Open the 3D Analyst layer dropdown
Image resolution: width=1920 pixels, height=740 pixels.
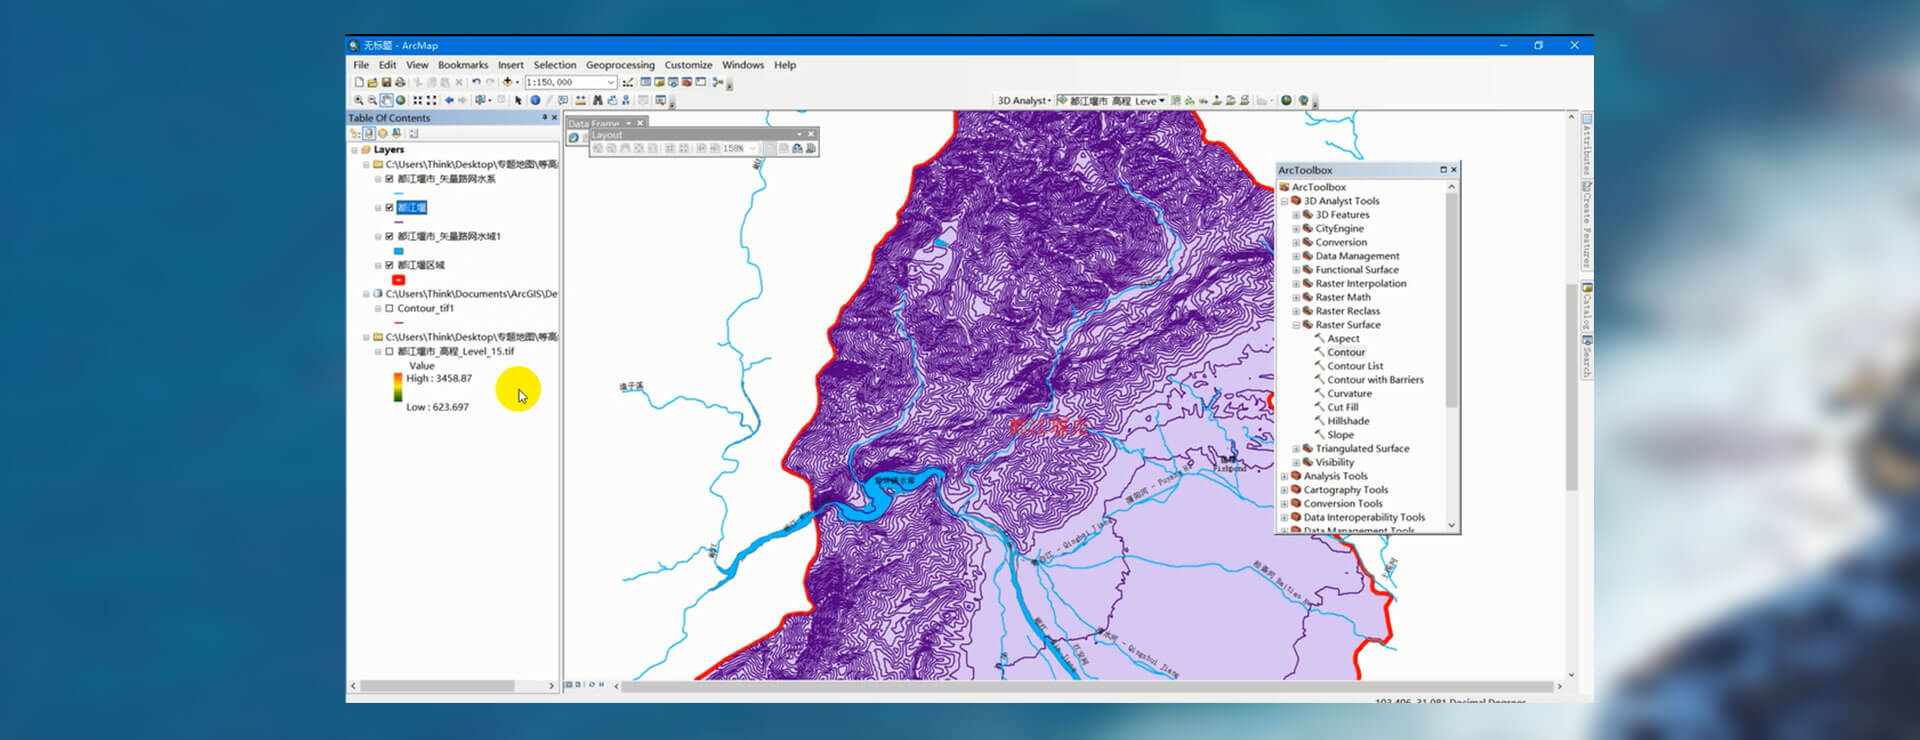point(1162,101)
